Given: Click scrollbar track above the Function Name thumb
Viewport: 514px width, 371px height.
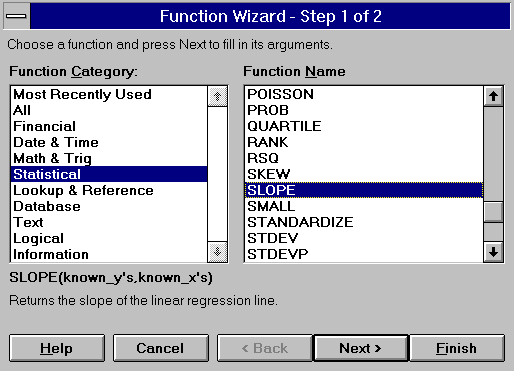Looking at the screenshot, I should click(493, 154).
